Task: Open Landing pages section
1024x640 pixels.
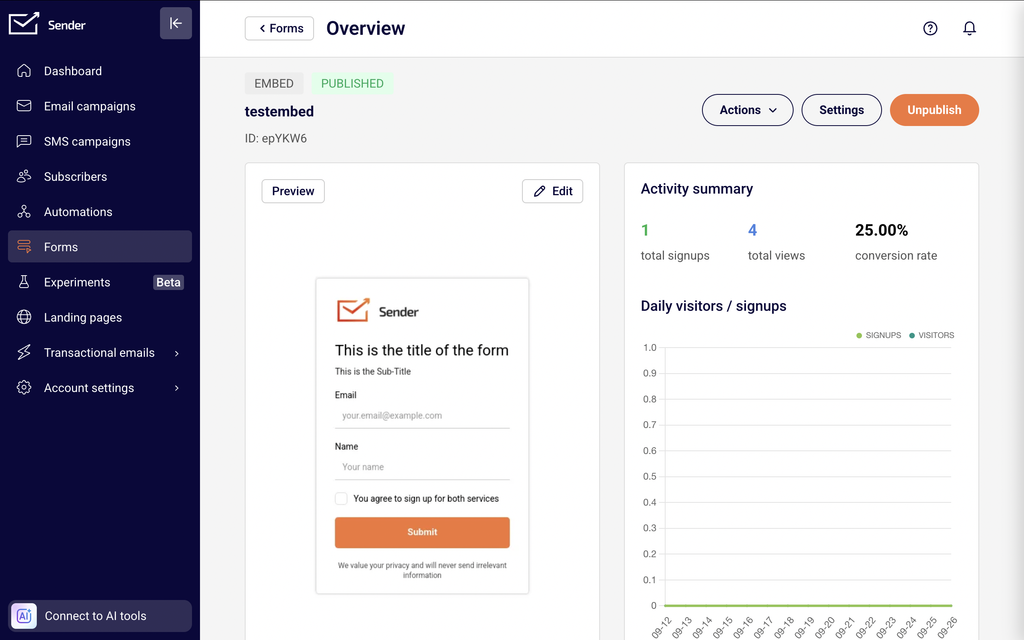Action: tap(100, 317)
